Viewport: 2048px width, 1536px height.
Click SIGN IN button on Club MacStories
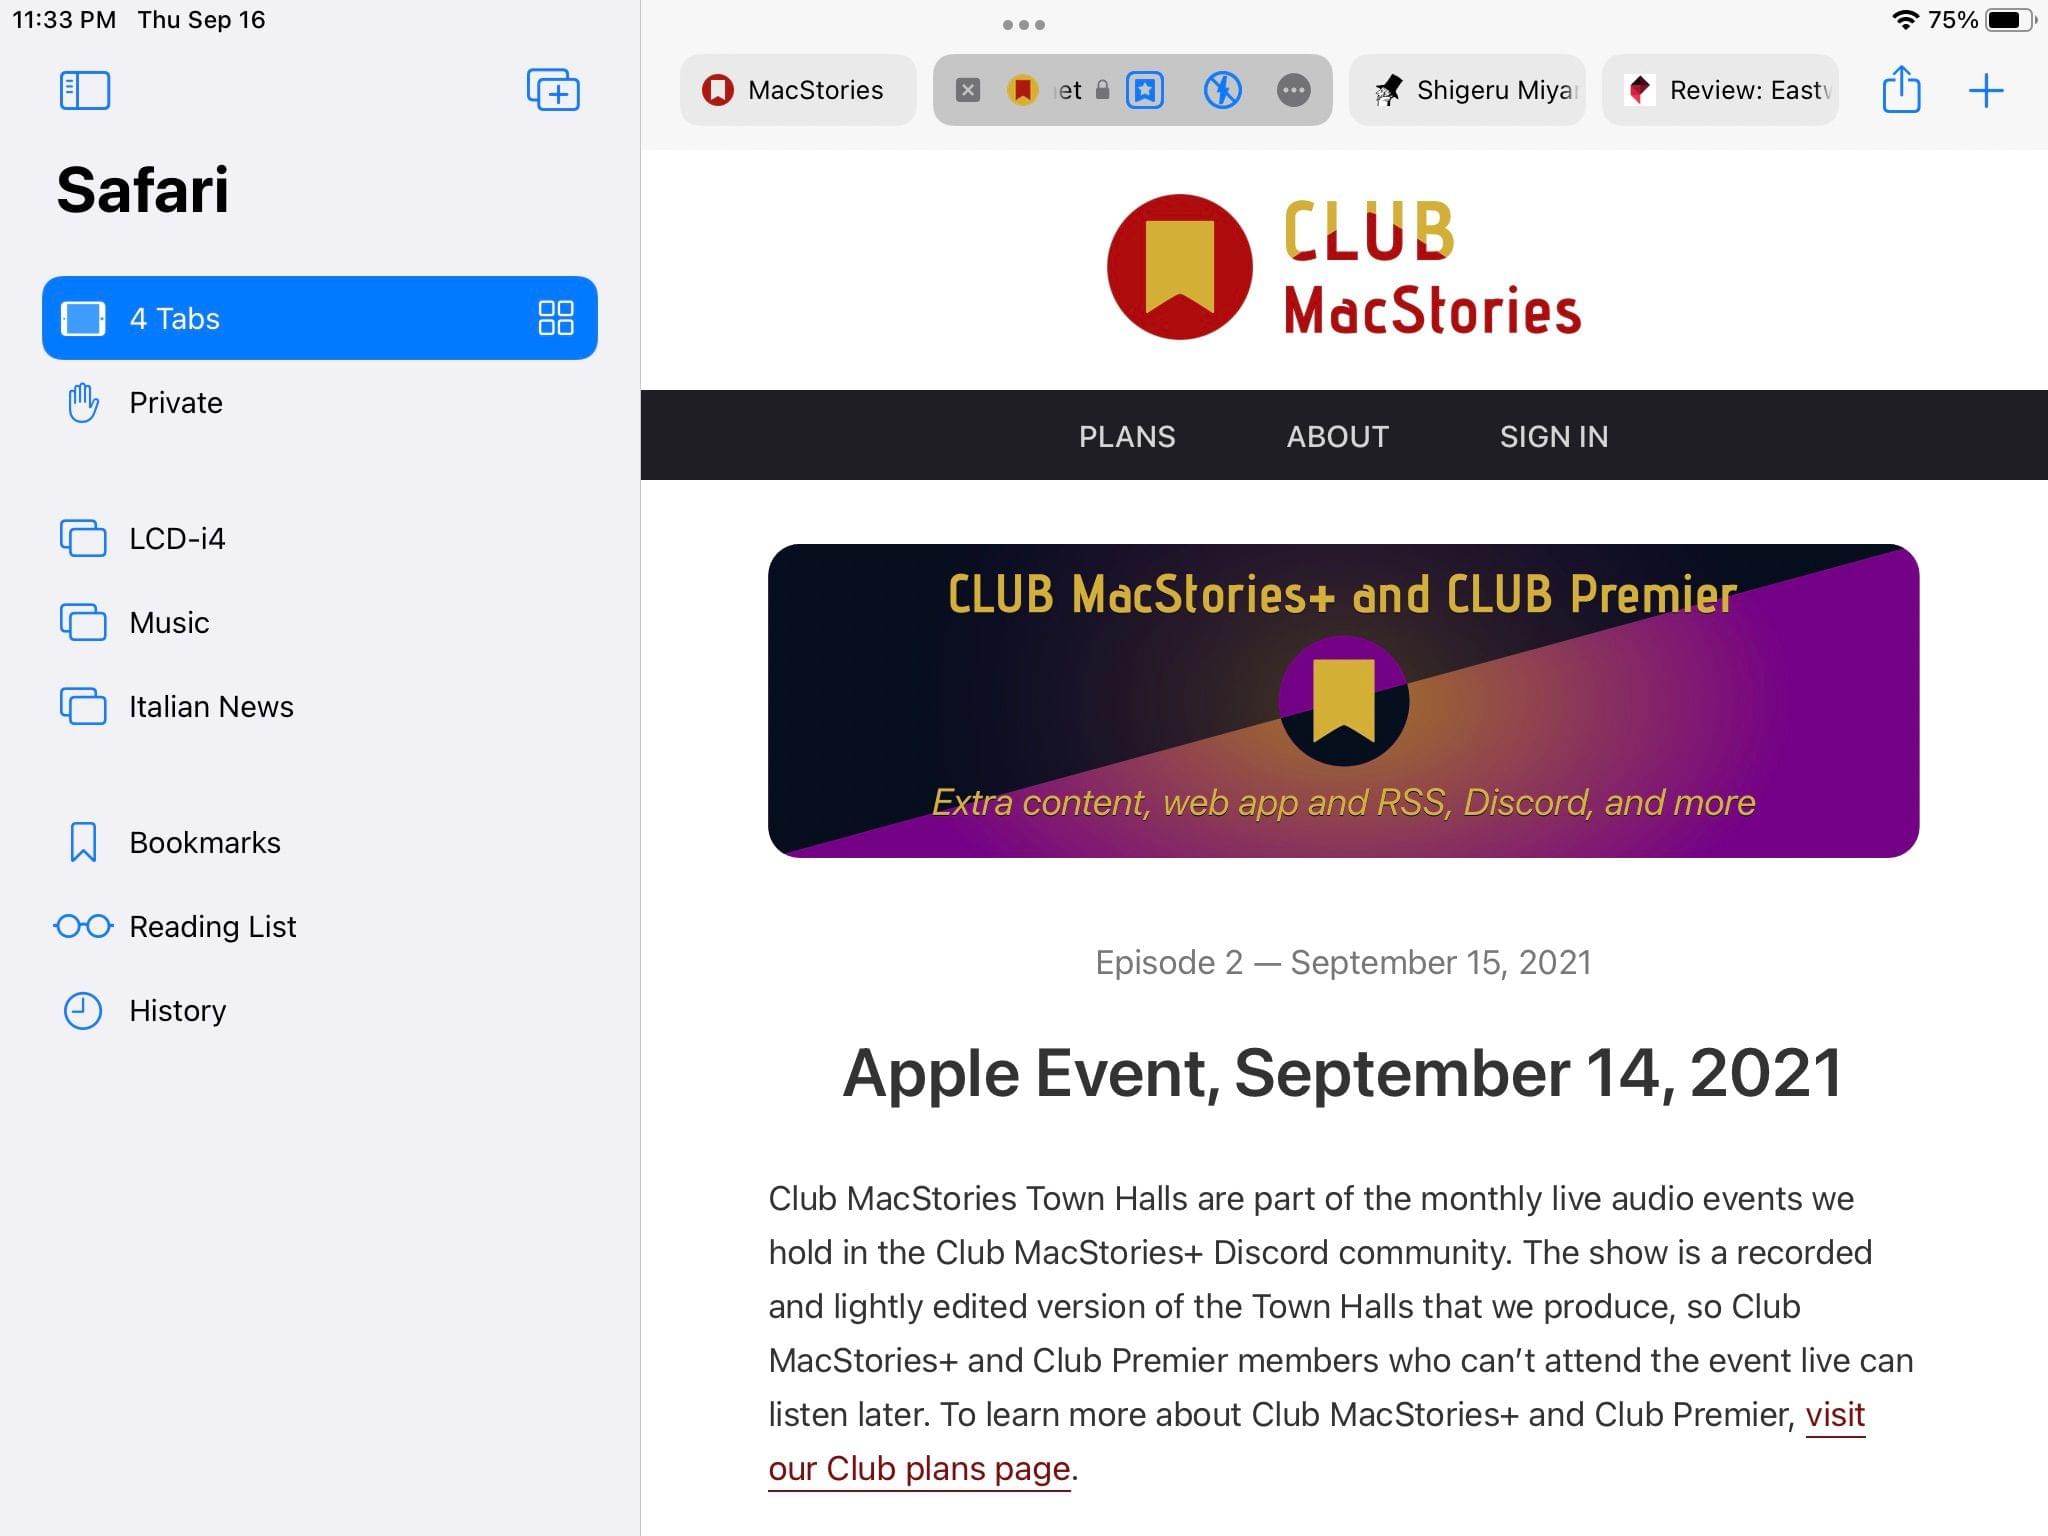click(1553, 434)
